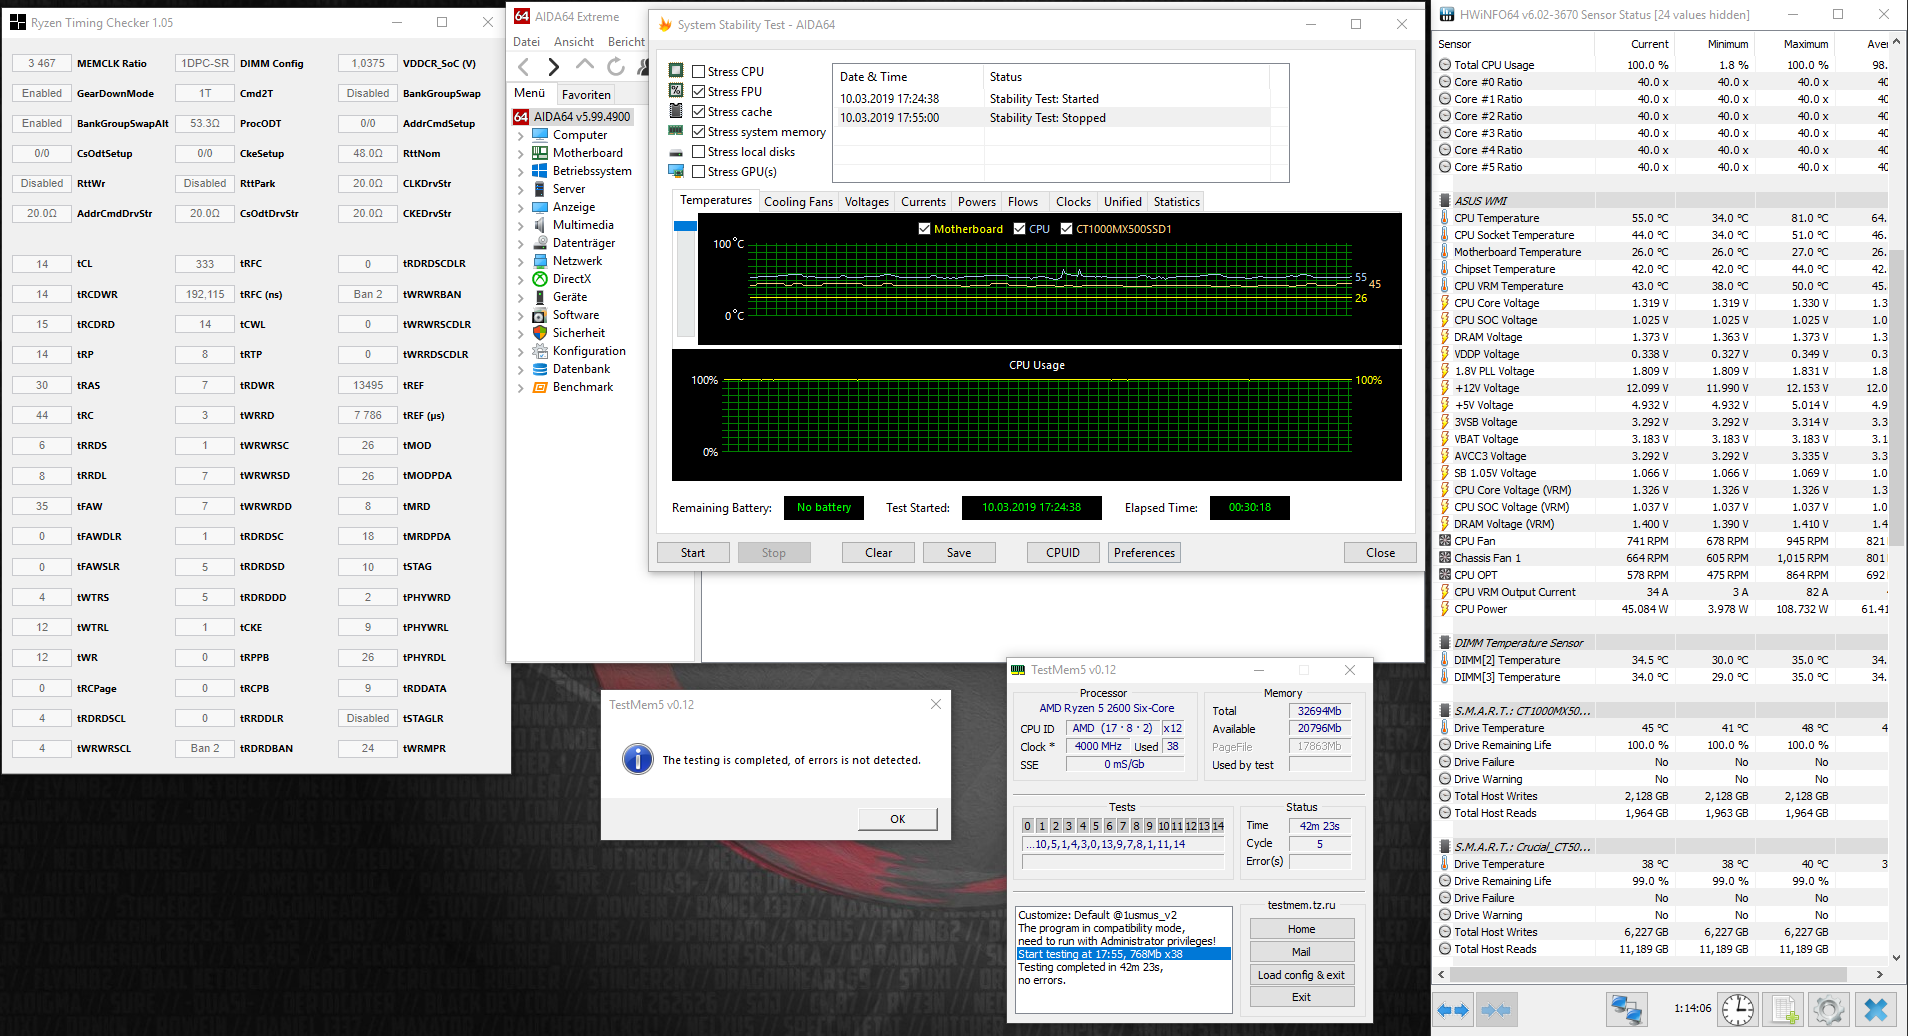Click HWiNFO expand columns arrows icon
This screenshot has height=1036, width=1908.
click(x=1453, y=1010)
